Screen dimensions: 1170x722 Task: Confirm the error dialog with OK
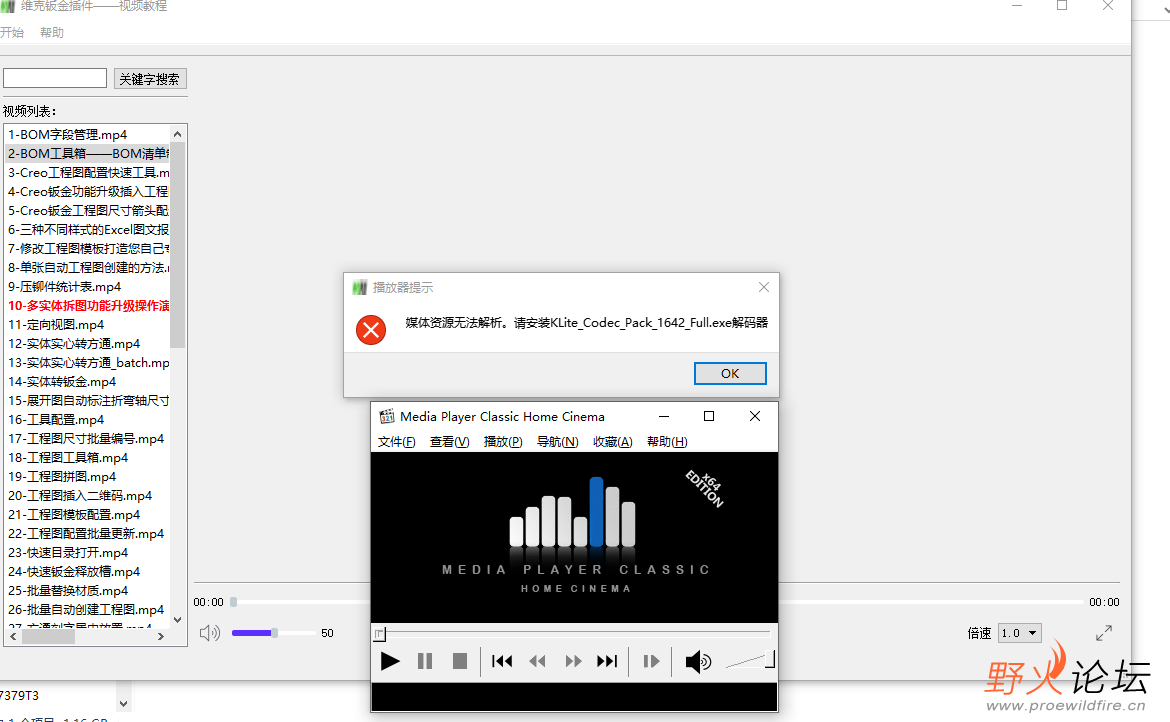[x=730, y=373]
